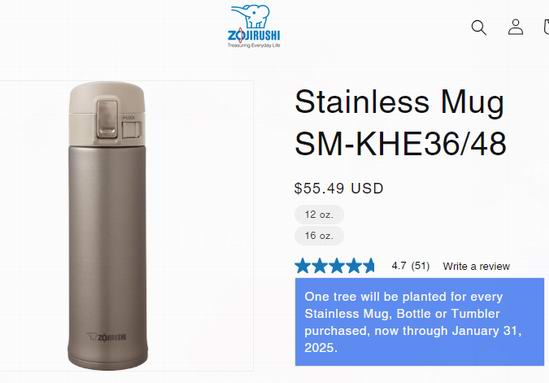Click the Write a review link
Viewport: 549px width, 383px height.
click(x=476, y=266)
